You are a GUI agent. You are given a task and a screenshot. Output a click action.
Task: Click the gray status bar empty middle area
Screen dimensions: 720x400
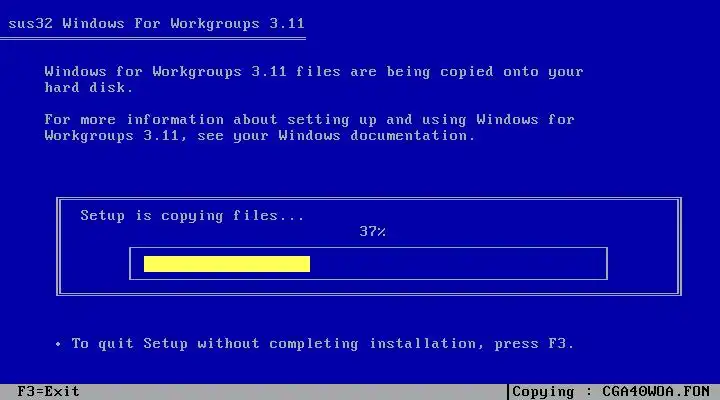294,392
